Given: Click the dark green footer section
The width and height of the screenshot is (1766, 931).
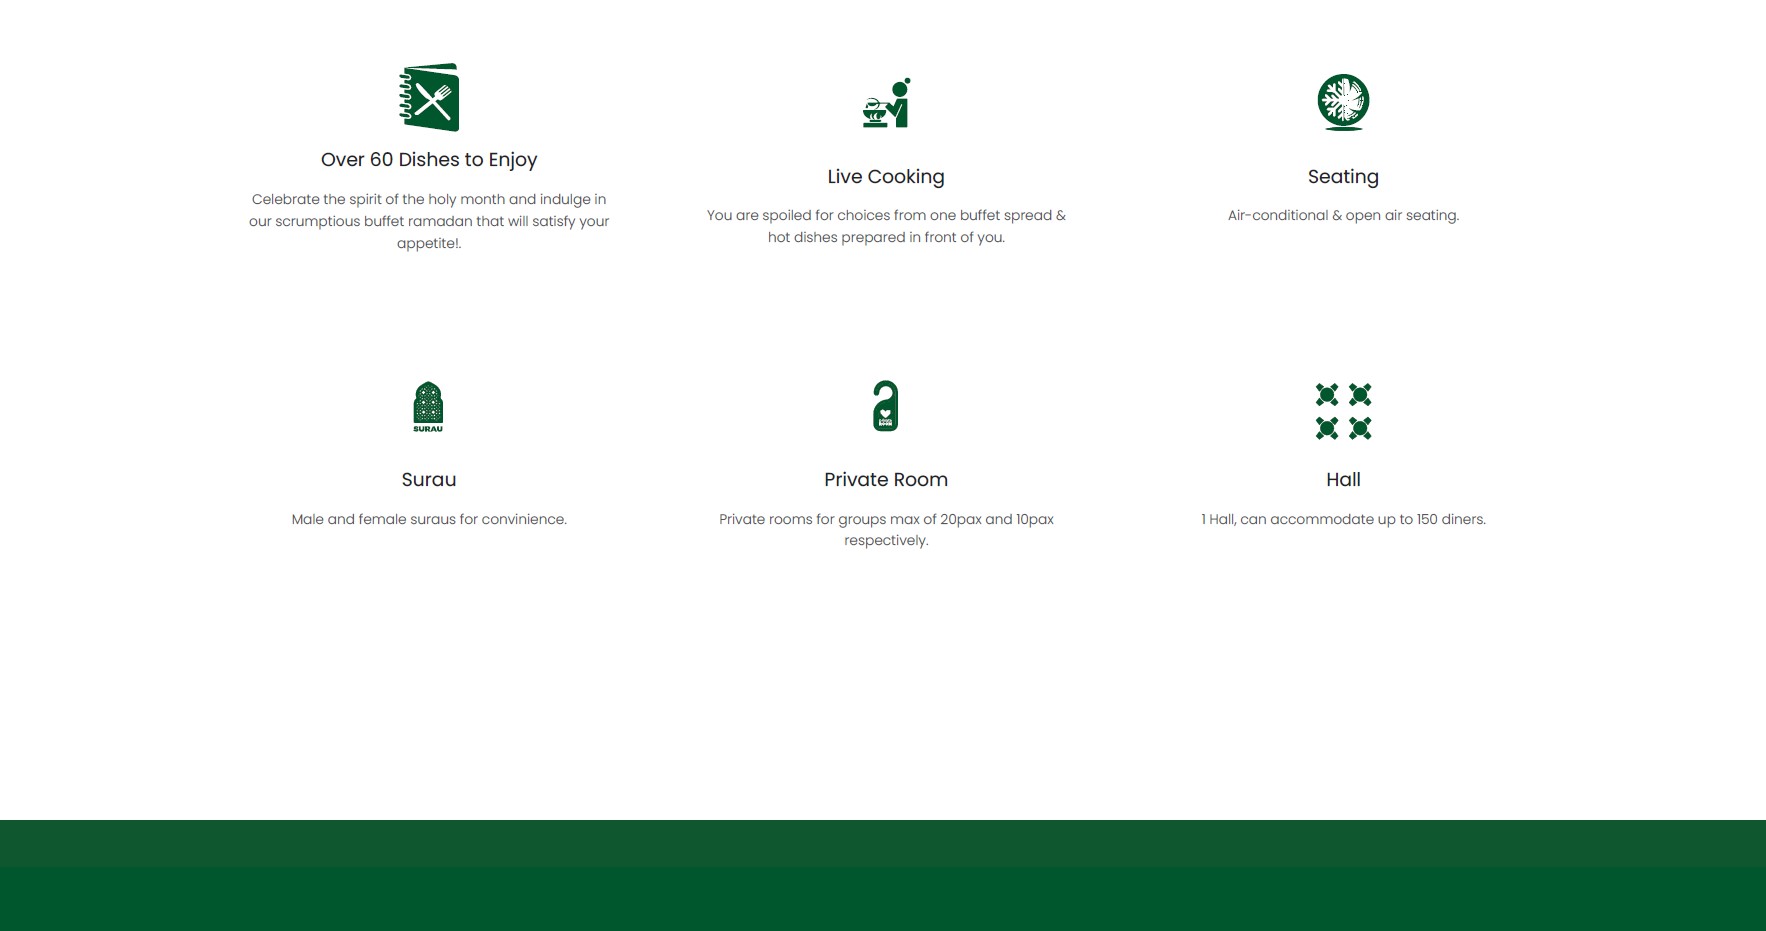Looking at the screenshot, I should [x=883, y=900].
